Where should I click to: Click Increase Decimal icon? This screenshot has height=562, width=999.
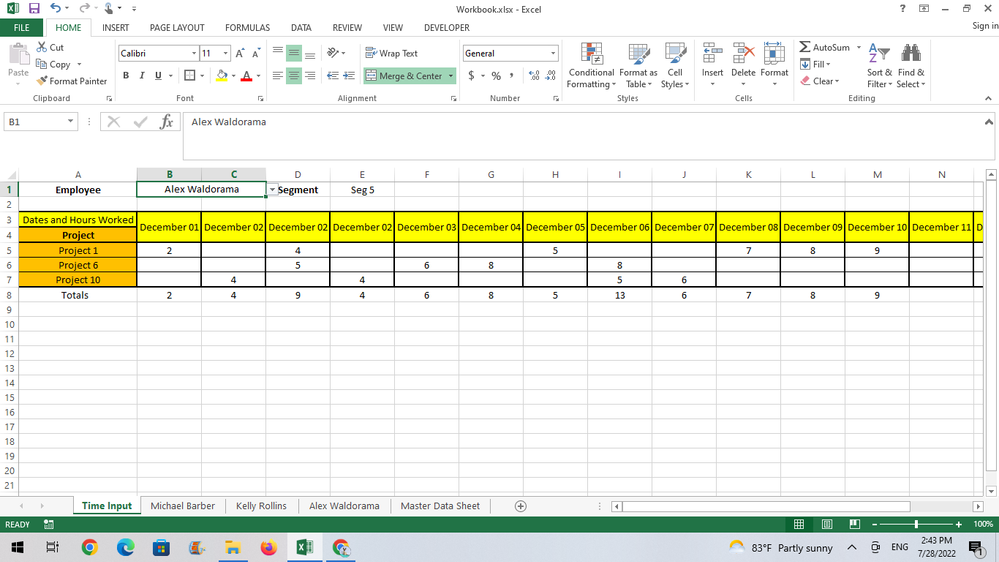[534, 75]
